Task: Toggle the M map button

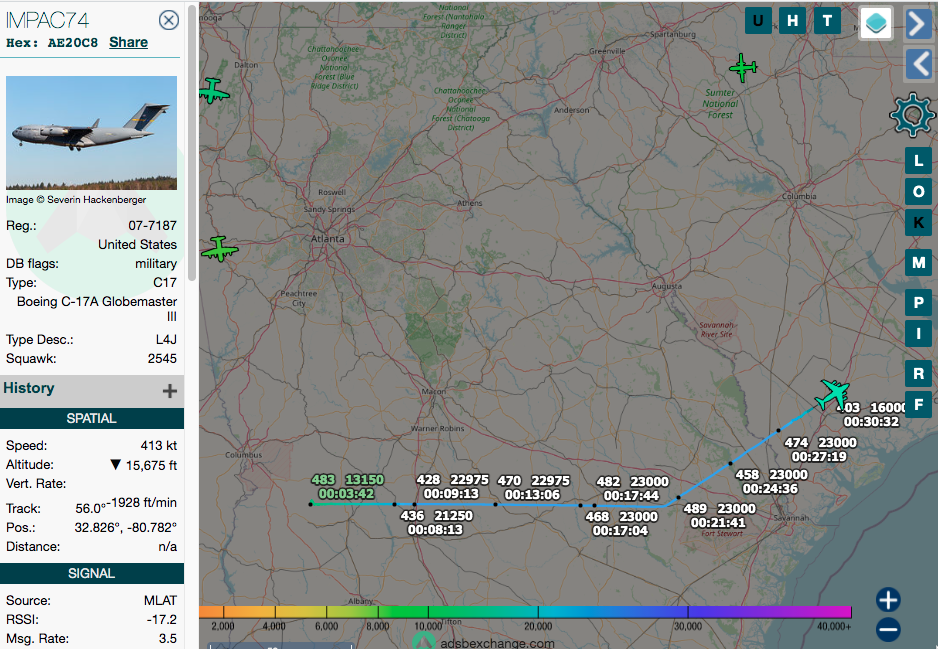Action: point(918,263)
